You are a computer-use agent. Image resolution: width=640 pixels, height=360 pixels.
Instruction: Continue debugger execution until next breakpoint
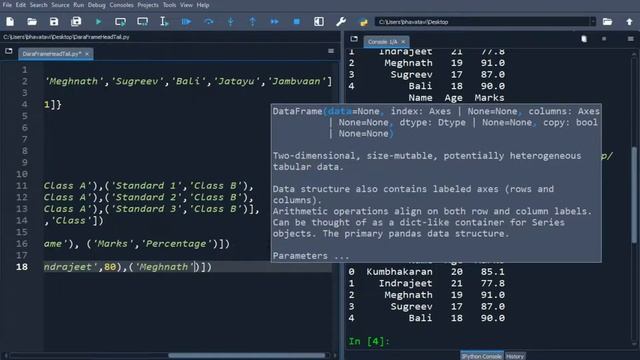point(275,22)
